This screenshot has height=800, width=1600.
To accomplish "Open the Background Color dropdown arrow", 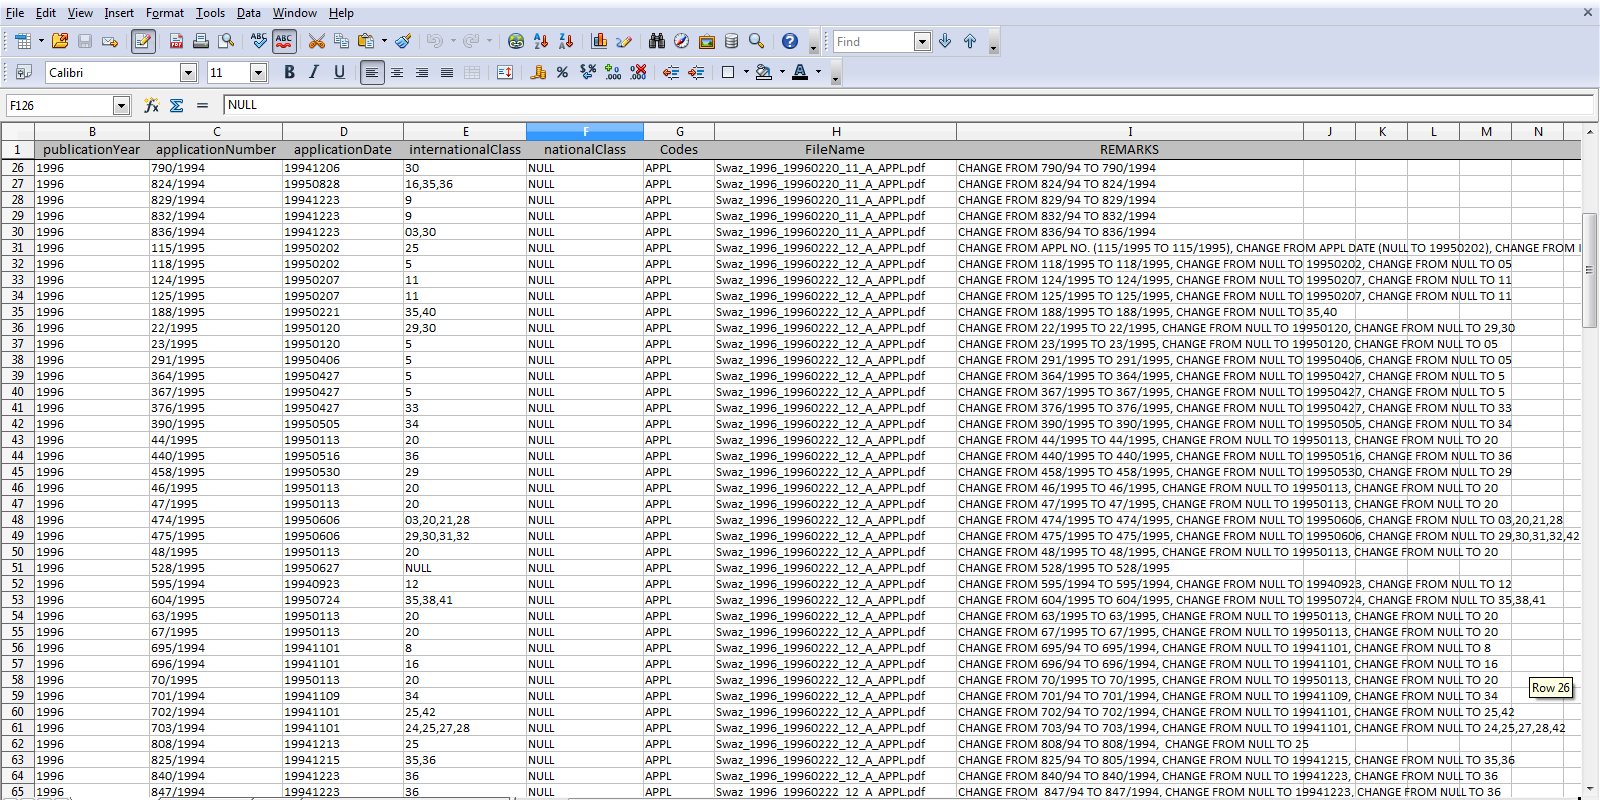I will click(782, 72).
